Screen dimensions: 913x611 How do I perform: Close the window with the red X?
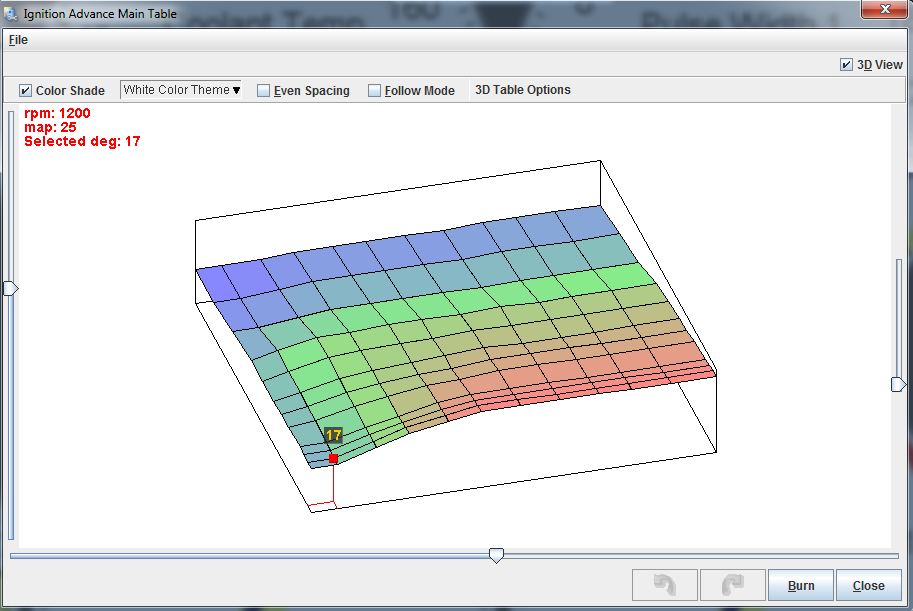coord(883,10)
